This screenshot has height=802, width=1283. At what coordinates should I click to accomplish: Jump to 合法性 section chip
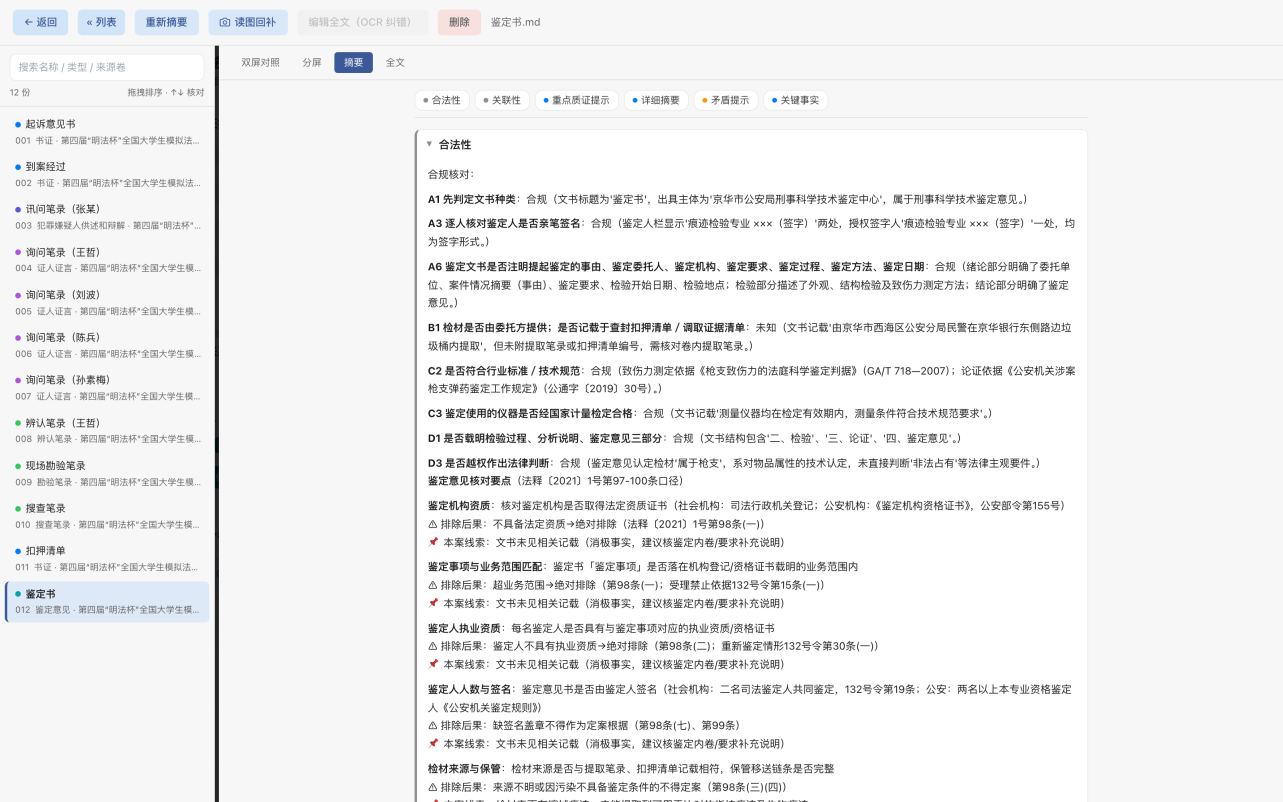442,100
